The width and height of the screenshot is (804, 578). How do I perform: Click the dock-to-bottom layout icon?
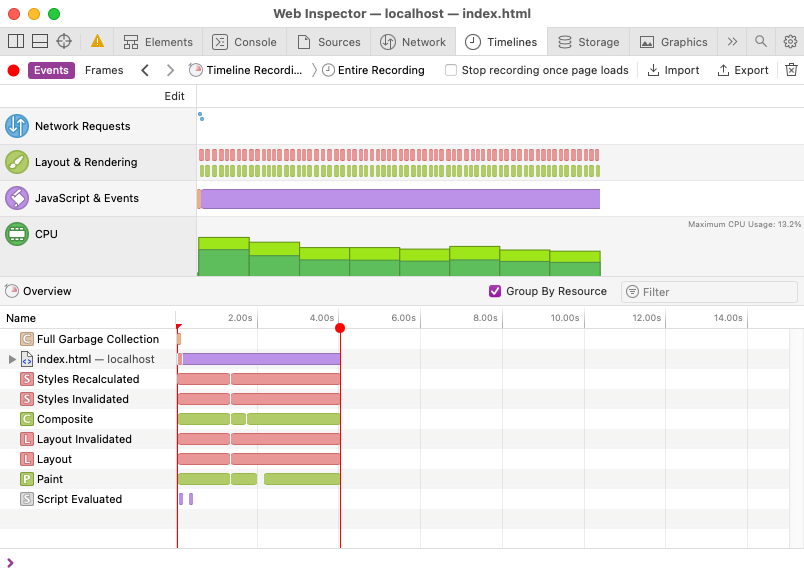click(x=38, y=42)
